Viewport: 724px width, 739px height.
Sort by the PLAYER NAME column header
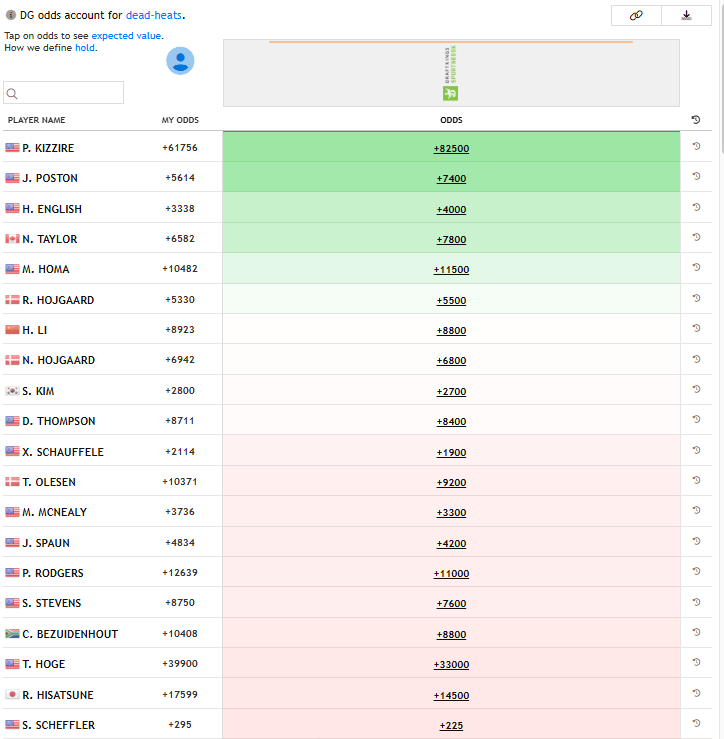37,120
